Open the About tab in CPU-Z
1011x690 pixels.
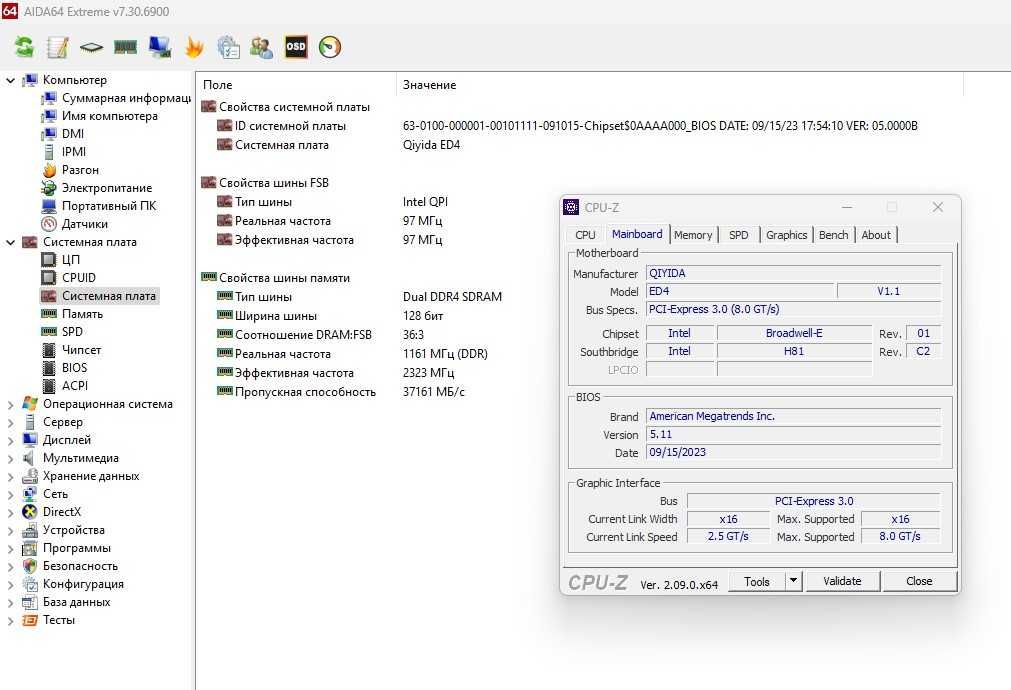click(876, 235)
